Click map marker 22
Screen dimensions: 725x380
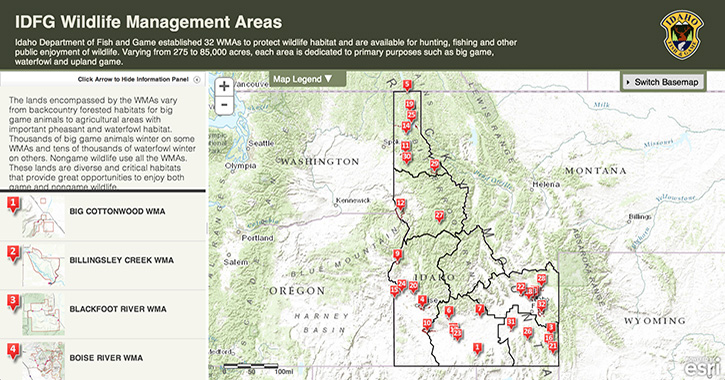[x=521, y=288]
